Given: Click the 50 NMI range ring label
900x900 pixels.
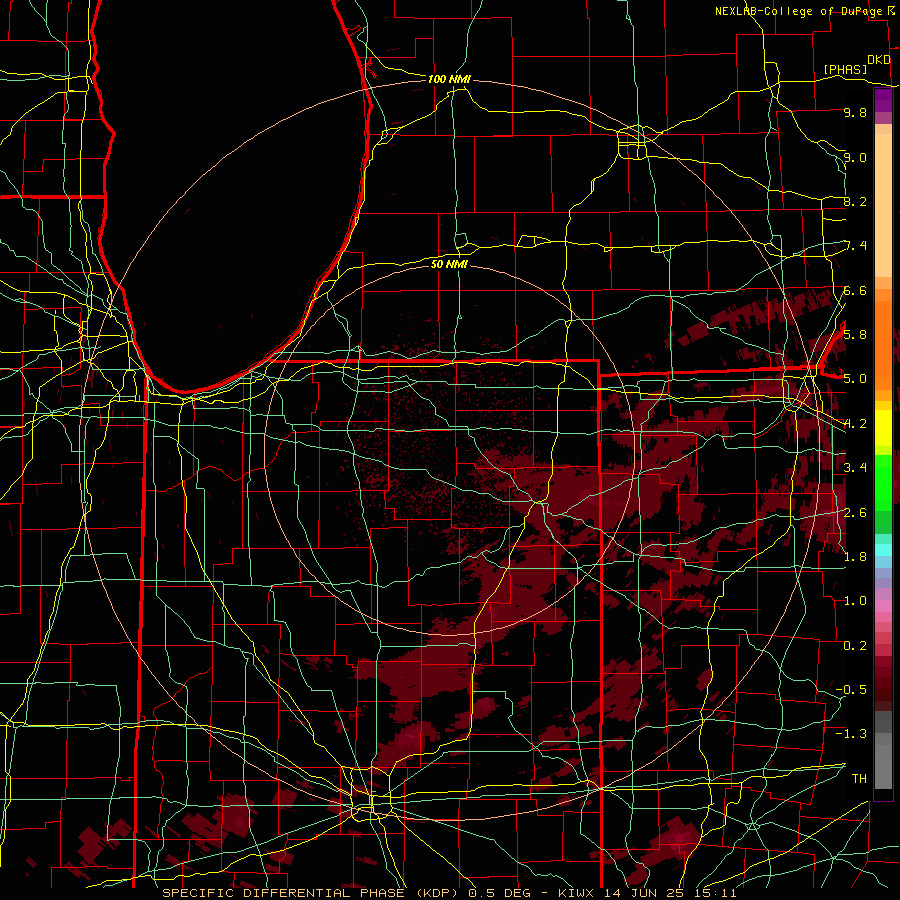Looking at the screenshot, I should pos(449,264).
